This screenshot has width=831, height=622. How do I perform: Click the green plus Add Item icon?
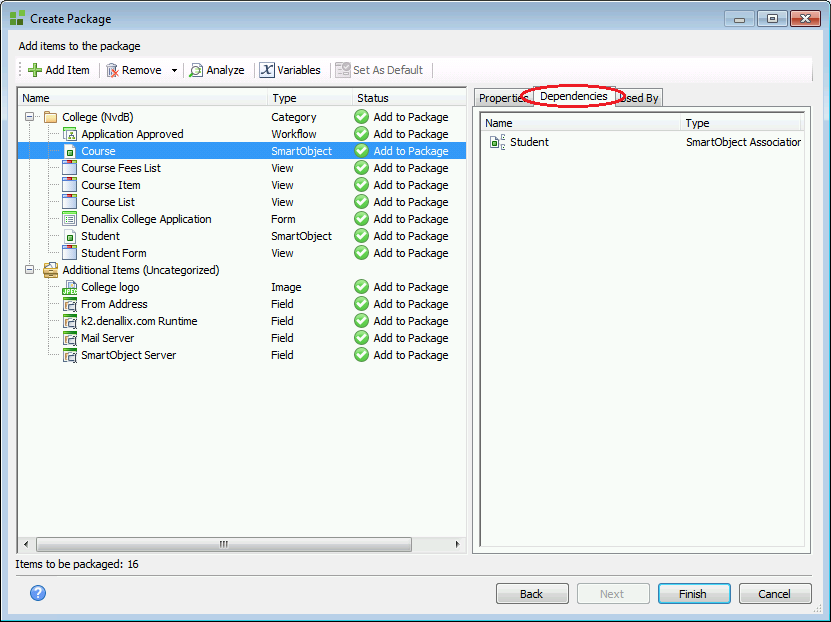[x=34, y=70]
